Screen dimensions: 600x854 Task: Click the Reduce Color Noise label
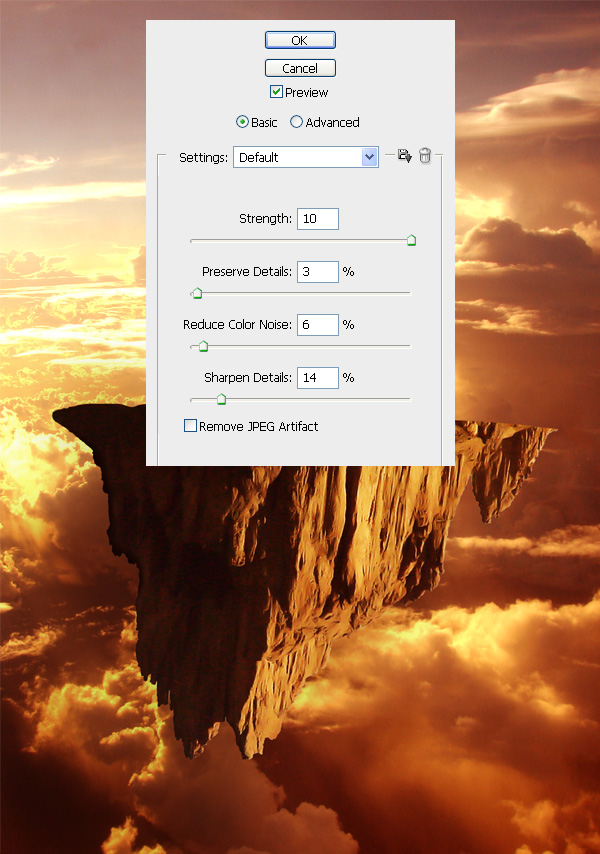pyautogui.click(x=237, y=325)
